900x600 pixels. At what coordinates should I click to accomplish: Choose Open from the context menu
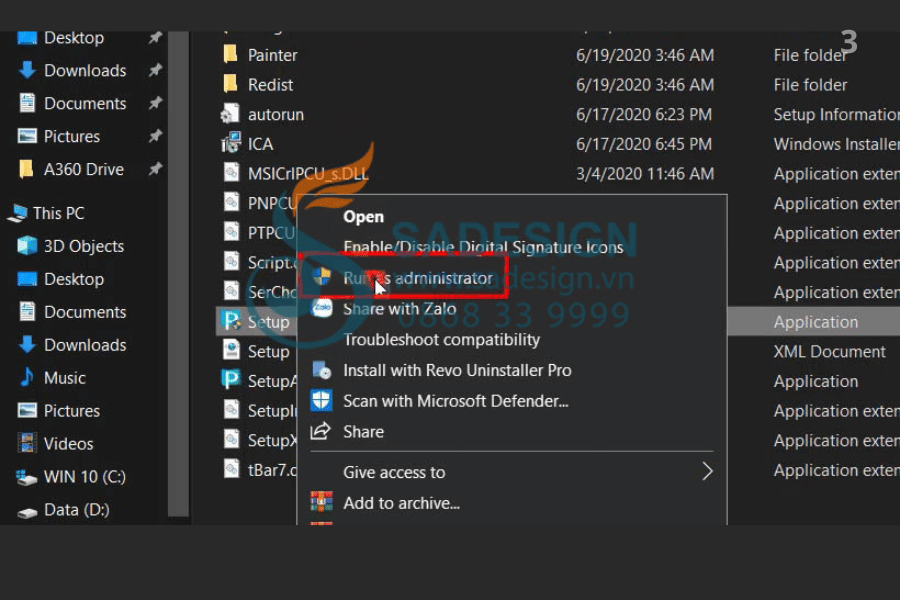(363, 216)
